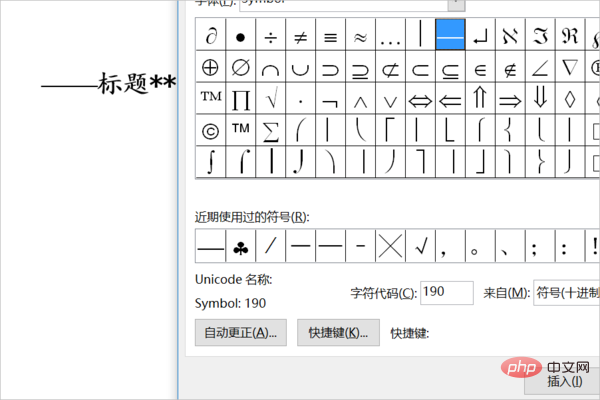Click the 自动更正(A)... button
This screenshot has height=400, width=600.
pyautogui.click(x=241, y=332)
